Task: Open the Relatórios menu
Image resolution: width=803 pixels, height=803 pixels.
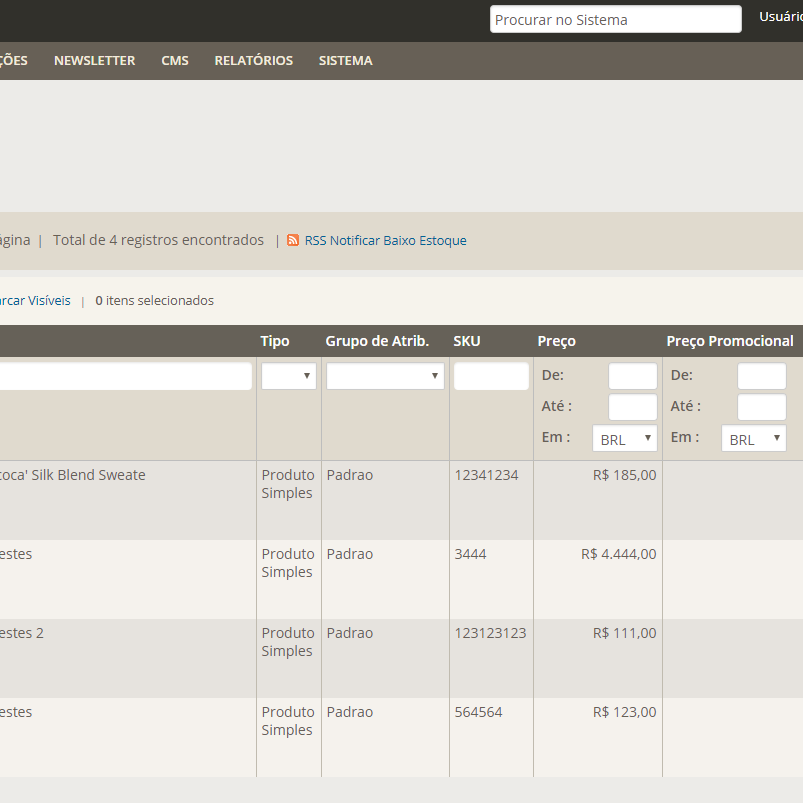Action: click(253, 60)
